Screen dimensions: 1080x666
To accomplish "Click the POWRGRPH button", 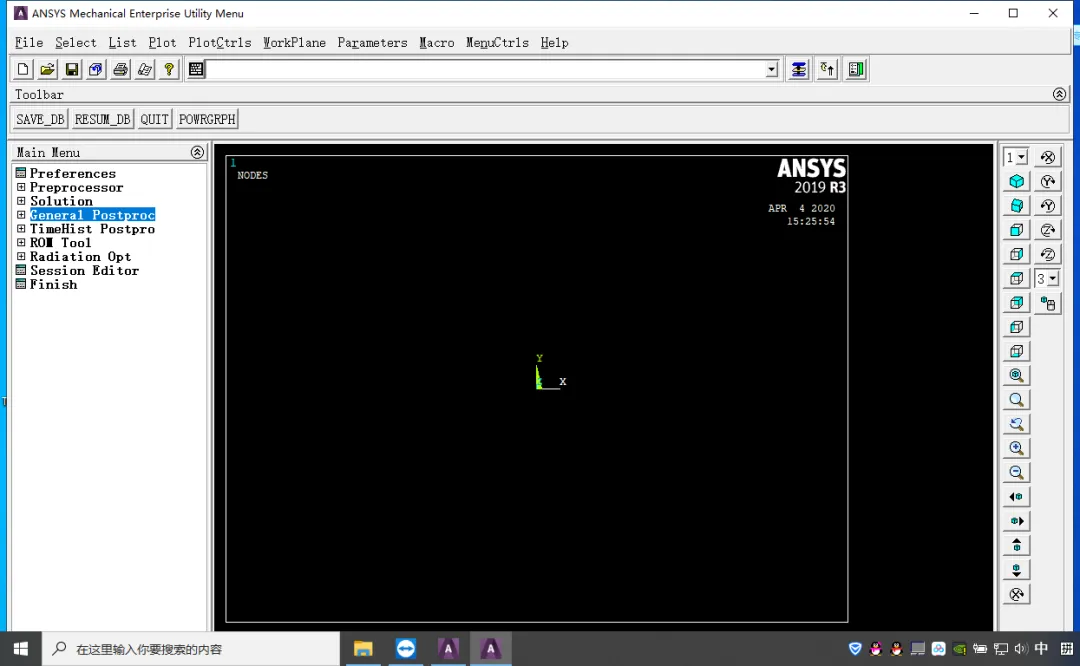I will tap(207, 119).
